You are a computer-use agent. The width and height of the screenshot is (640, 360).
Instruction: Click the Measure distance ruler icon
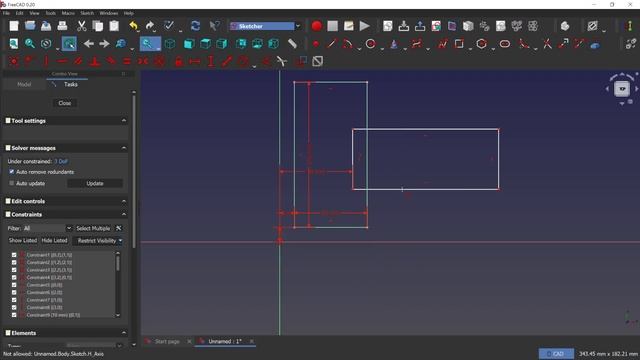(292, 44)
